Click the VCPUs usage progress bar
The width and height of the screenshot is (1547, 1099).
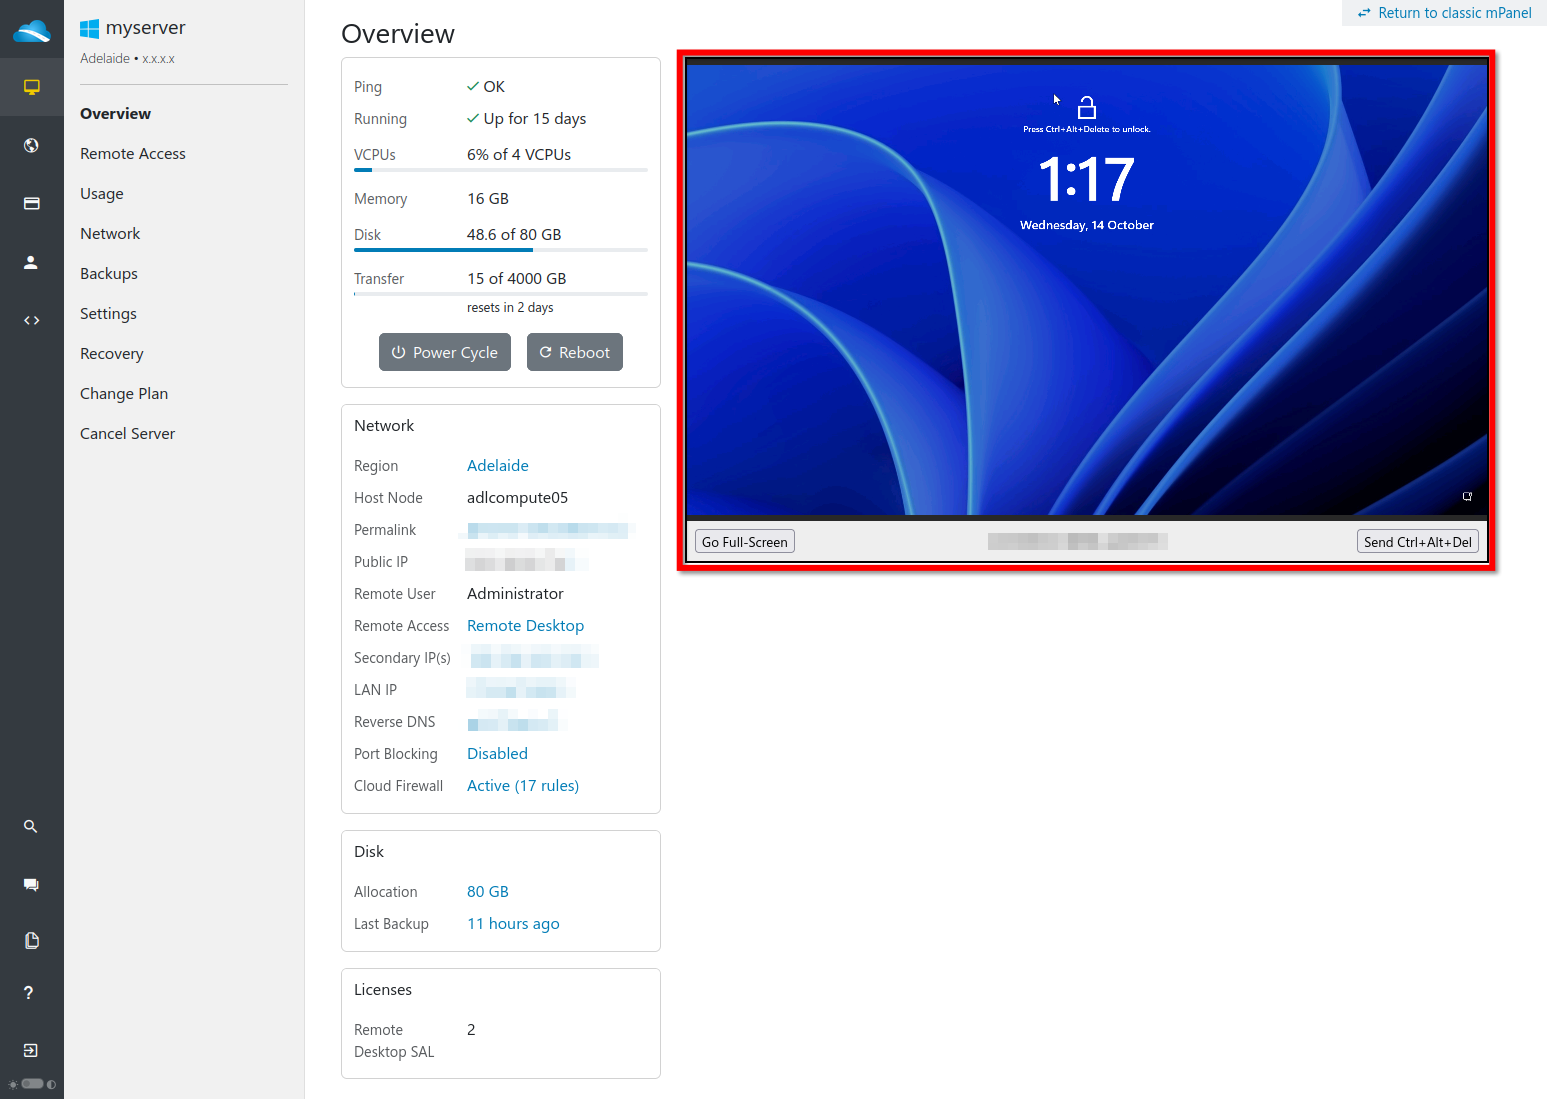click(501, 170)
